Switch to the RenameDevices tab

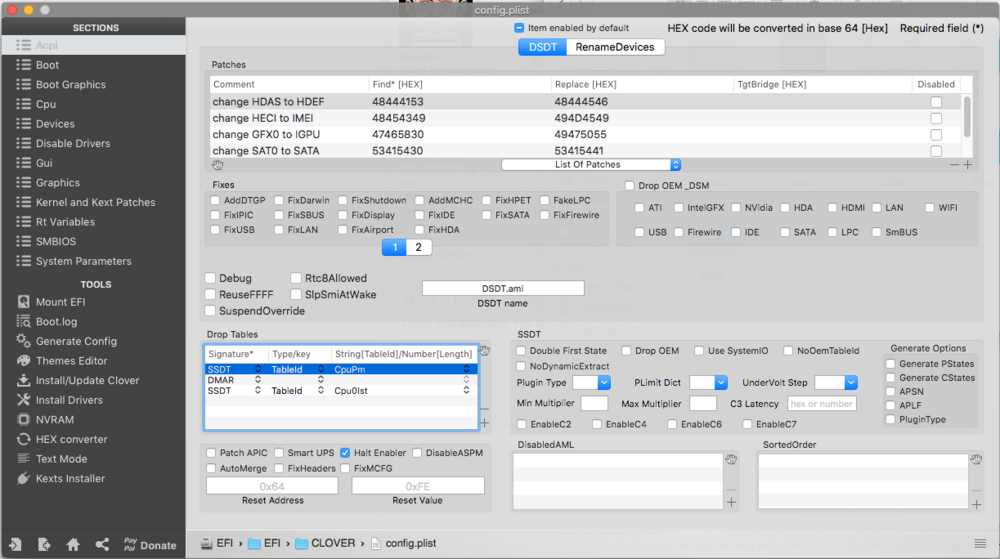point(615,47)
